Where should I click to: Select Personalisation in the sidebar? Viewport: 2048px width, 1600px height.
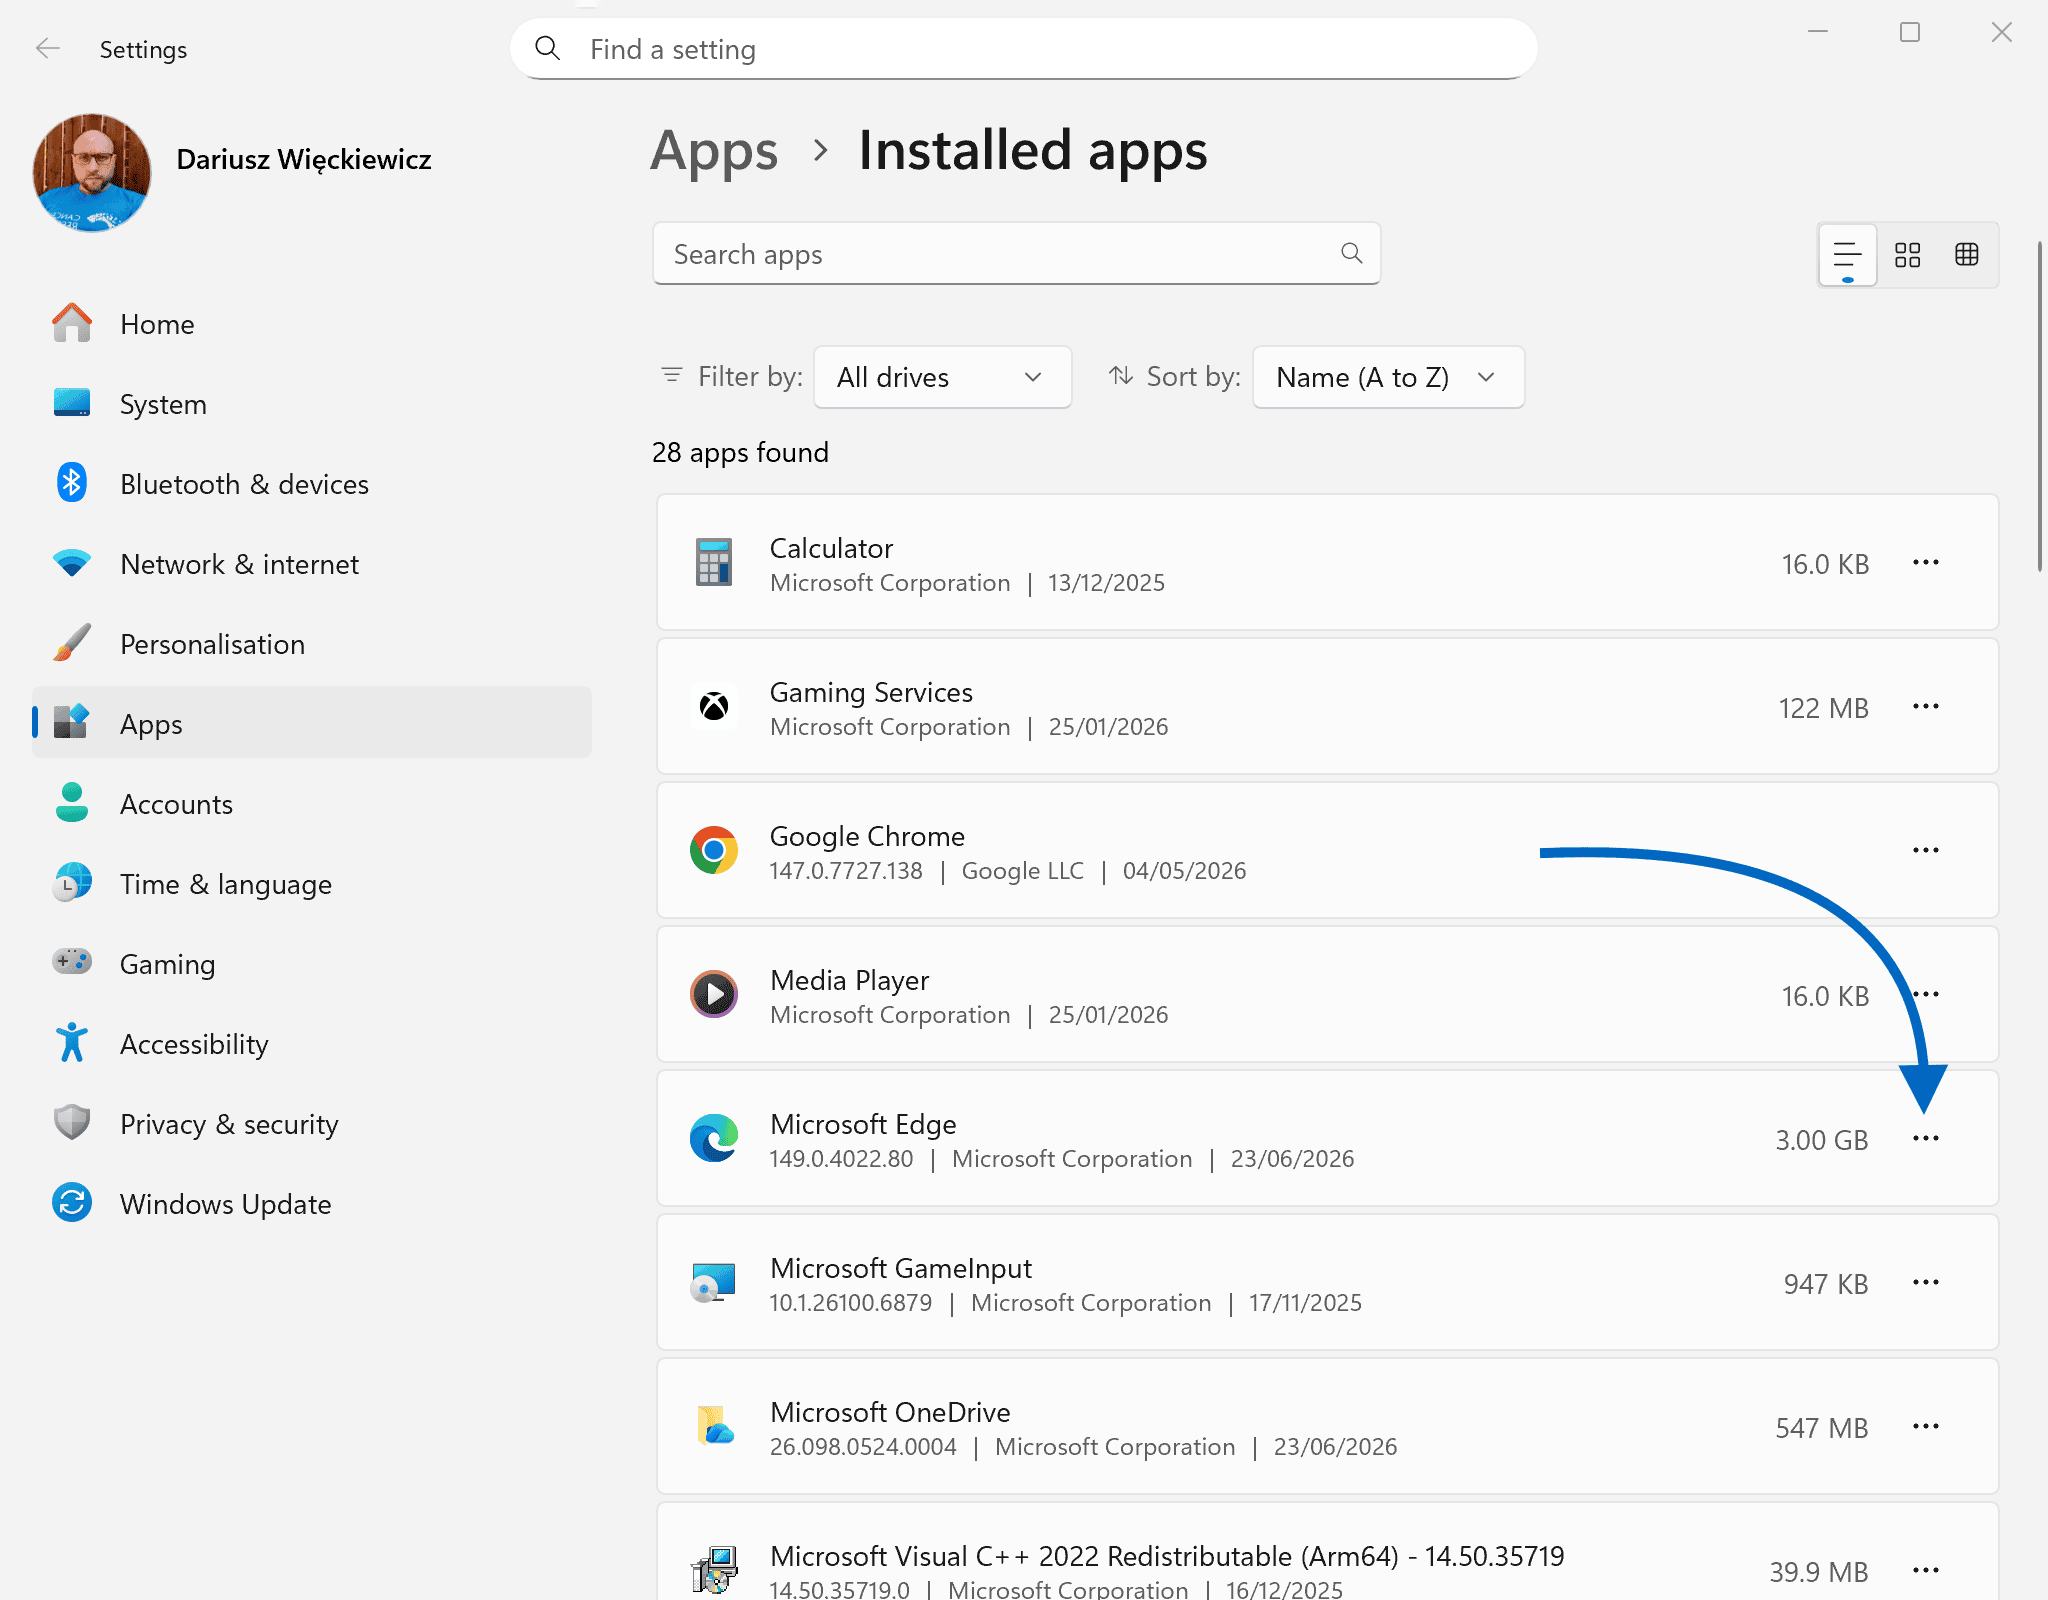pyautogui.click(x=312, y=644)
